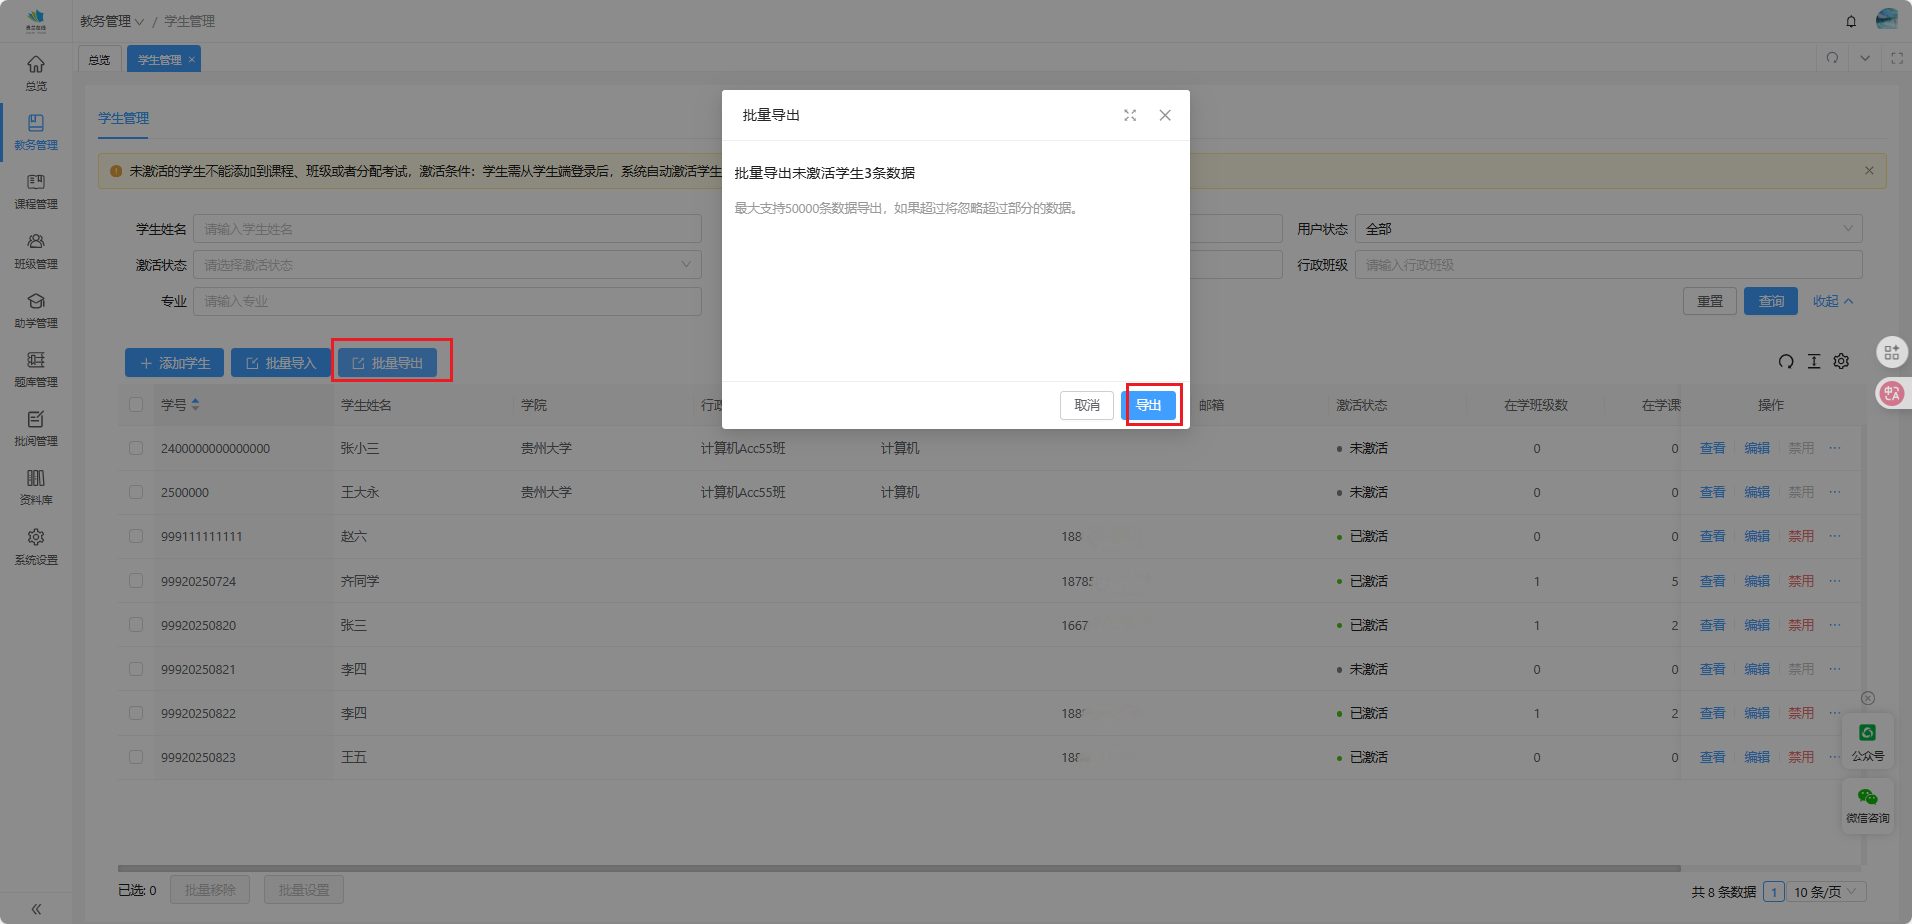Open the 10 条/页 page size selector
The height and width of the screenshot is (924, 1912).
[x=1825, y=892]
